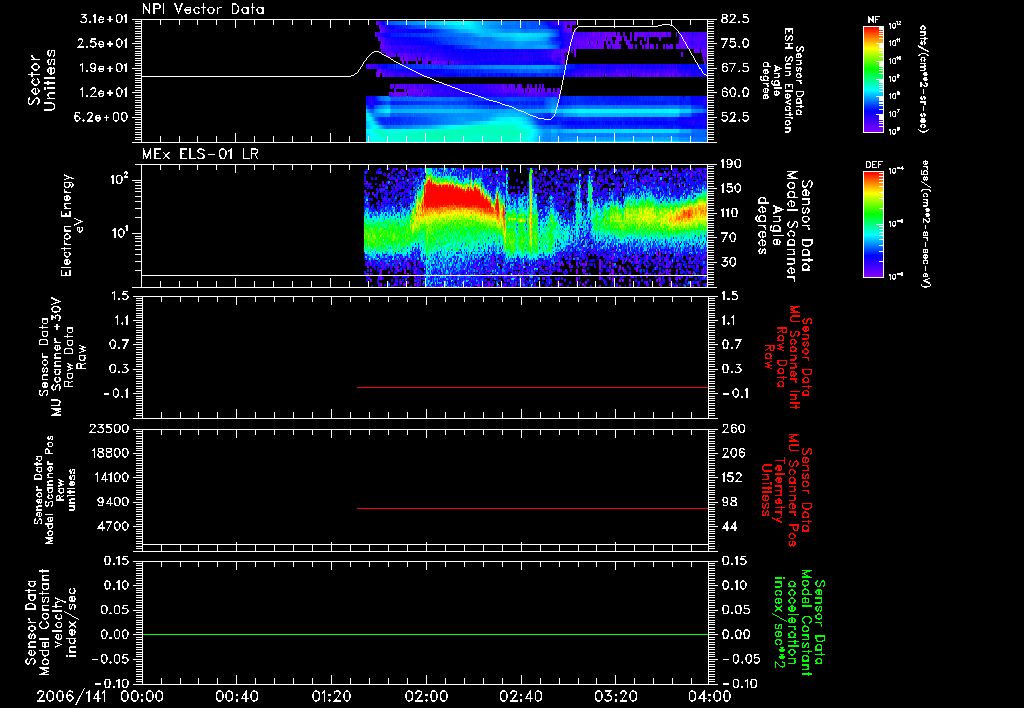Click the 152 telemetry position tick
The image size is (1024, 708).
(x=732, y=477)
